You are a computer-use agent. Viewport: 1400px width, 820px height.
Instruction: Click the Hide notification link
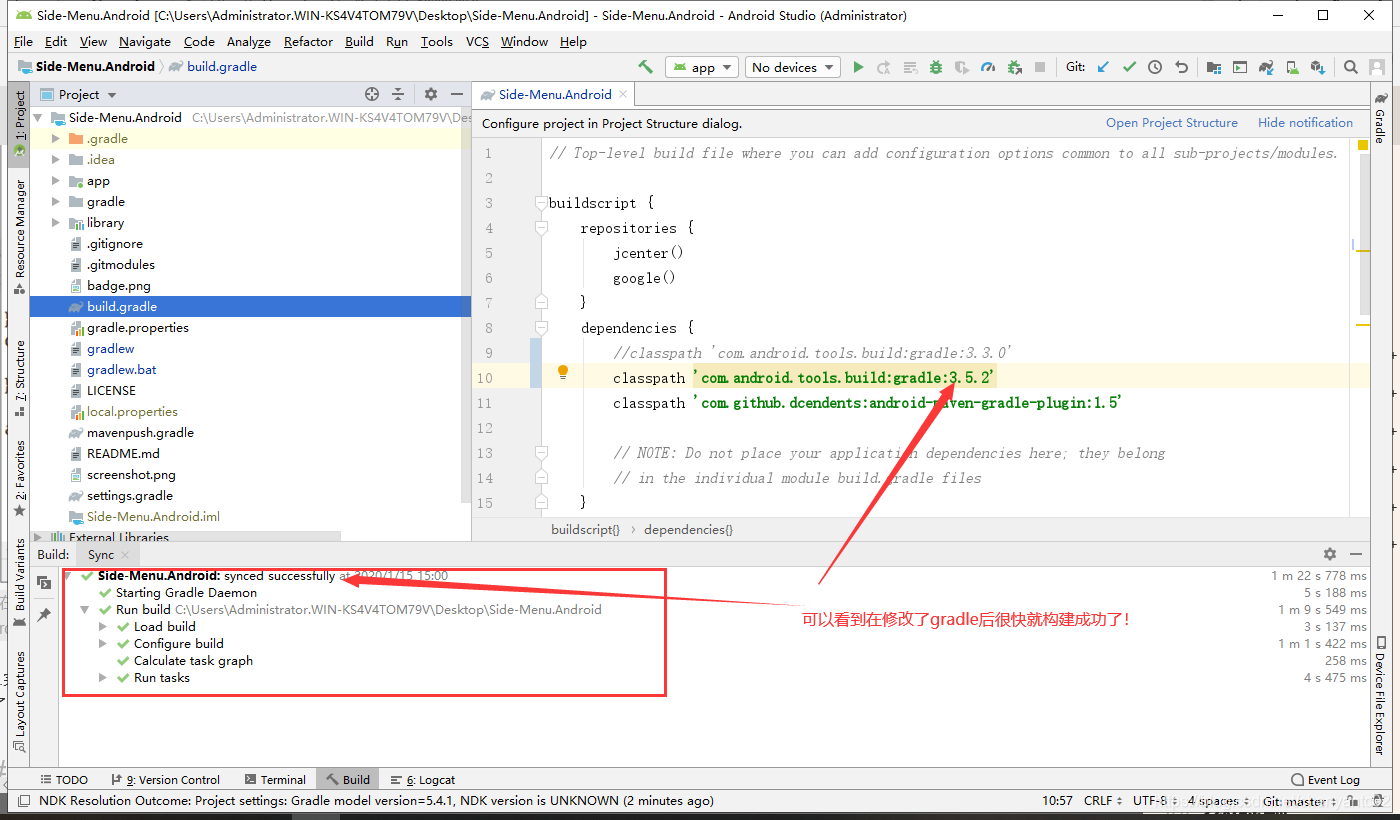tap(1305, 123)
